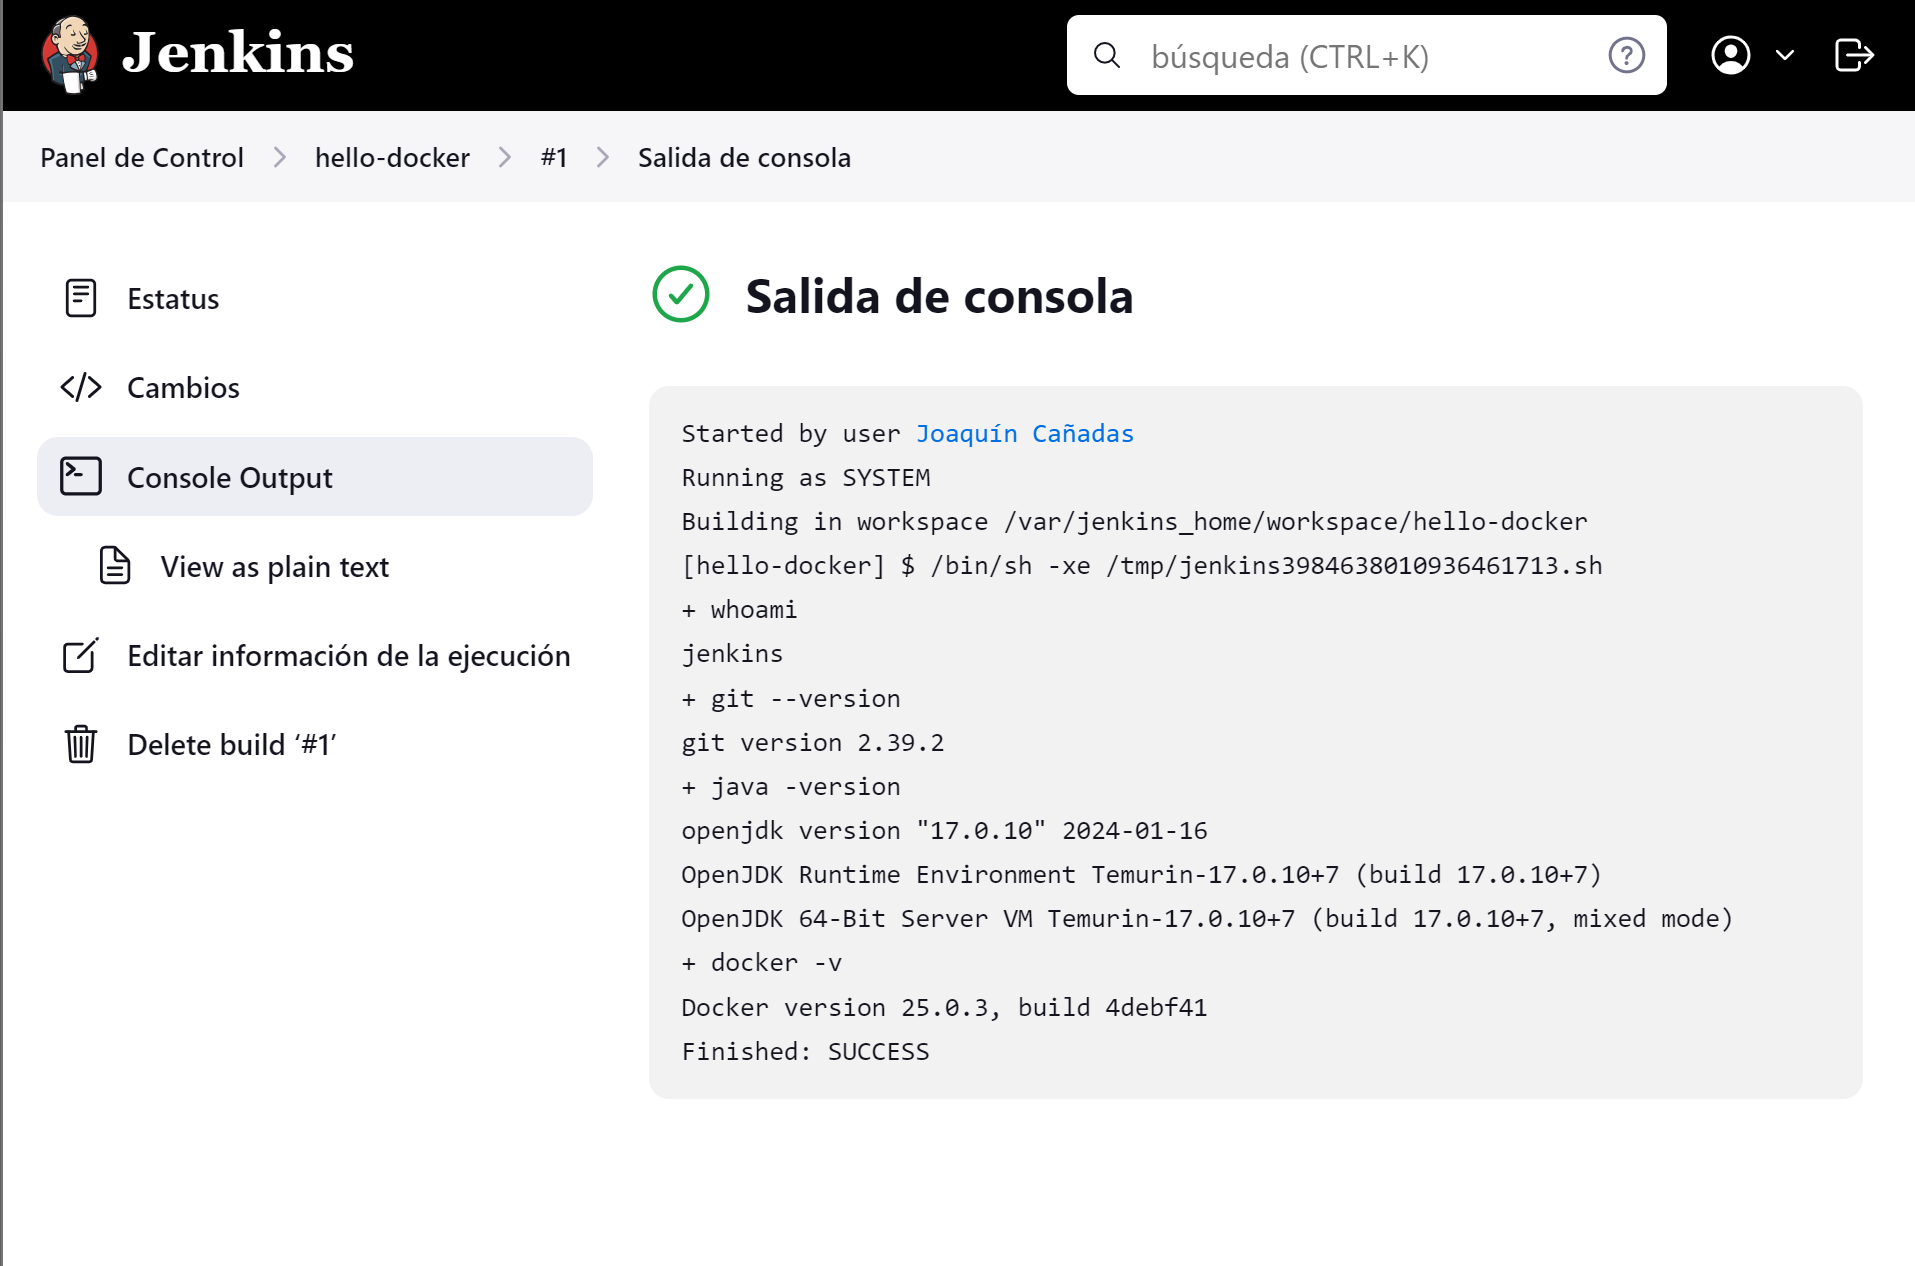Viewport: 1915px width, 1266px height.
Task: Click the edit pencil icon beside Editar información
Action: (80, 656)
